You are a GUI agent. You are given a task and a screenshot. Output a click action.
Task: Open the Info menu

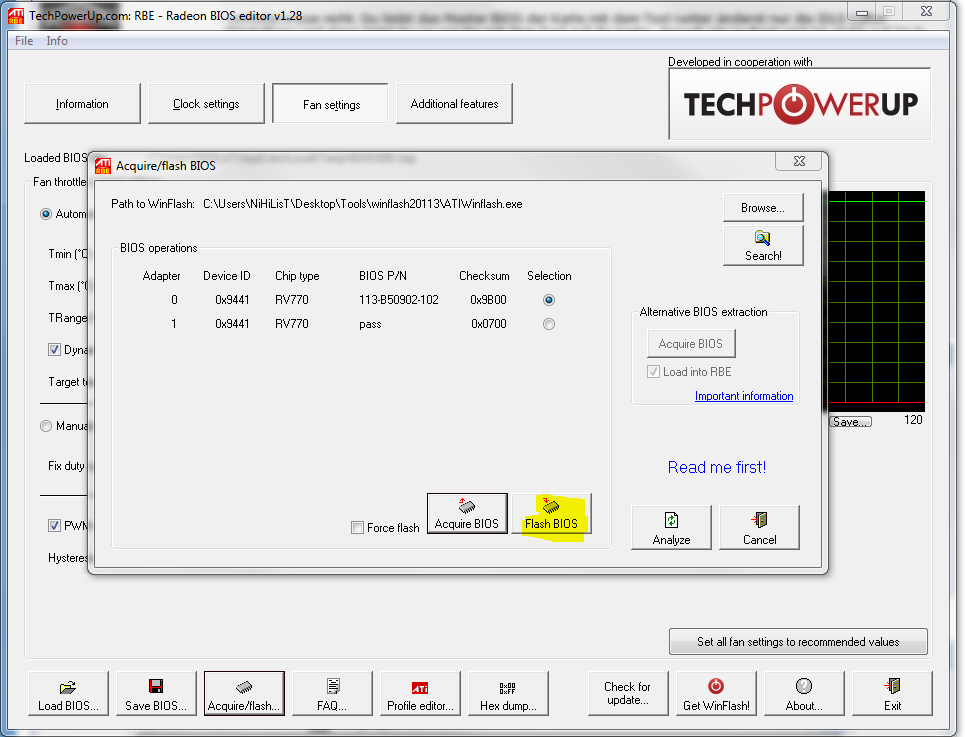click(57, 41)
